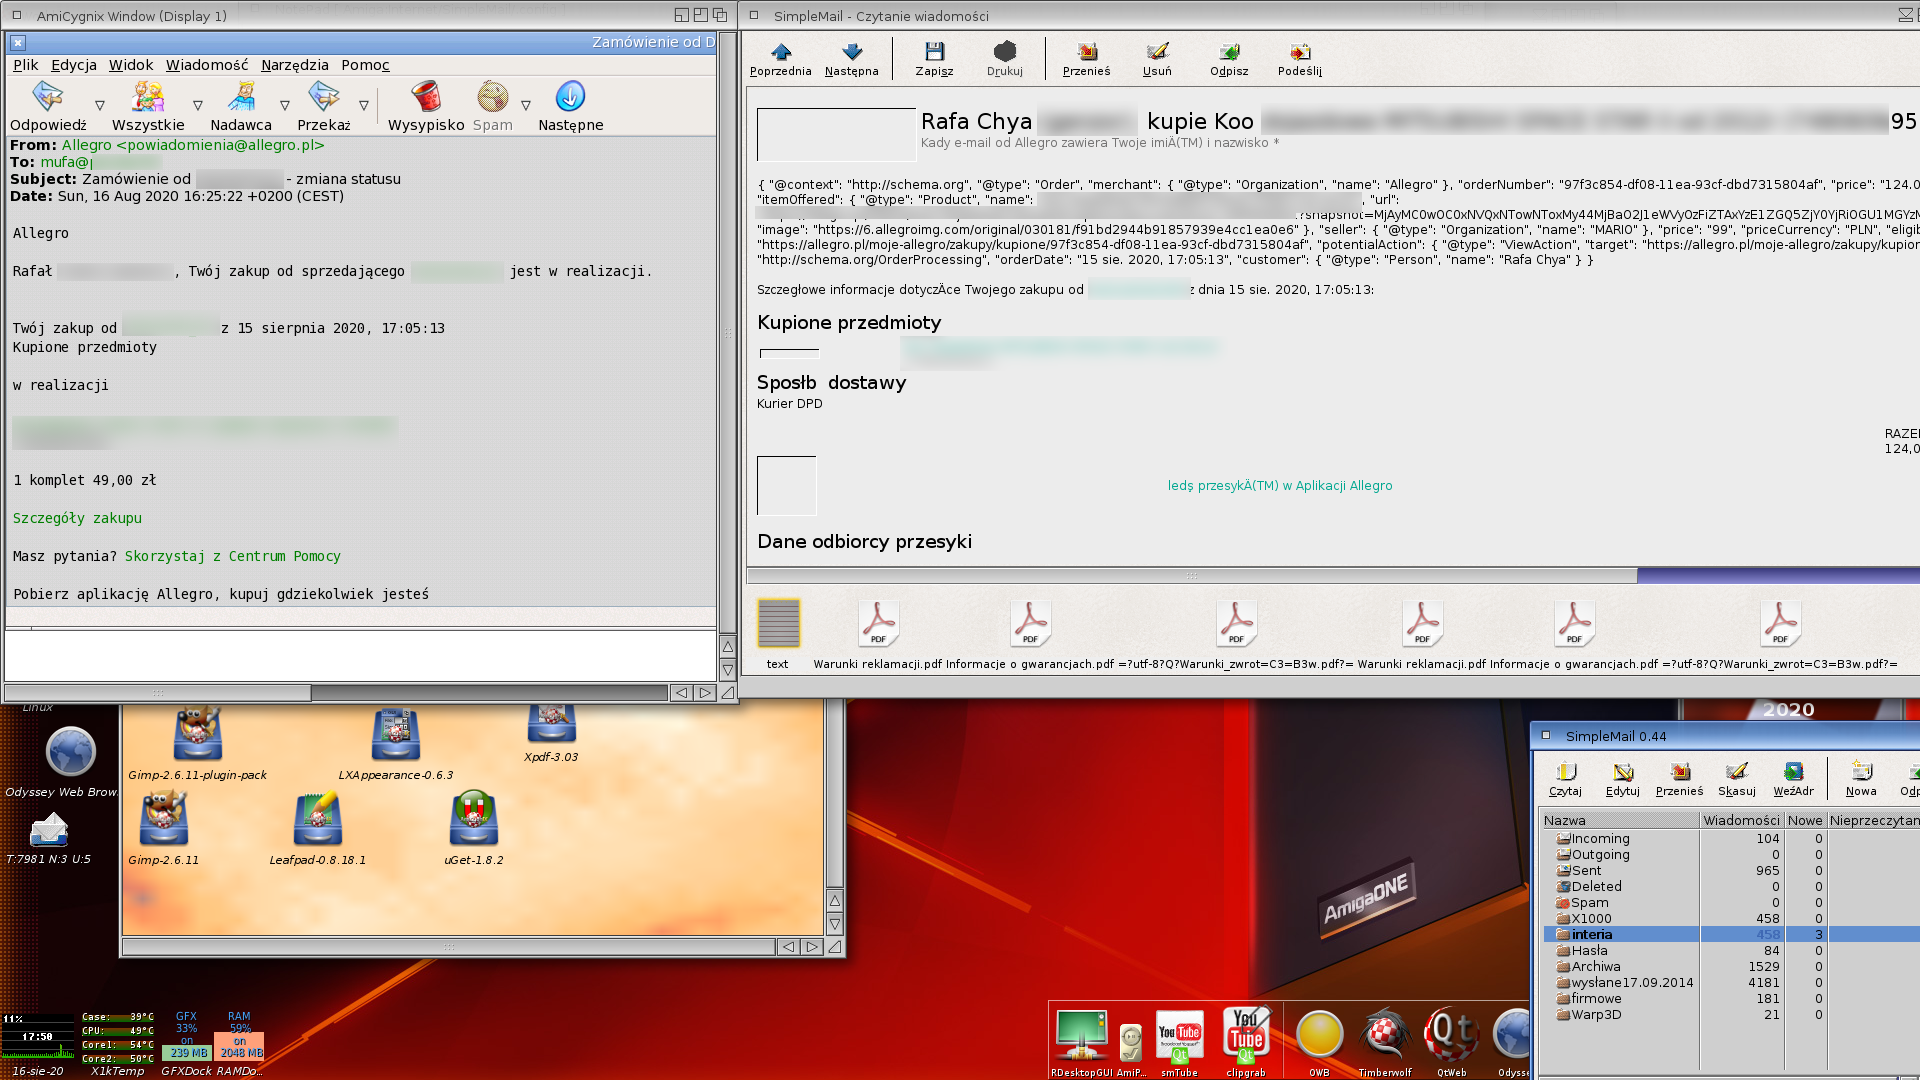Open the Narzędzia menu

(295, 65)
